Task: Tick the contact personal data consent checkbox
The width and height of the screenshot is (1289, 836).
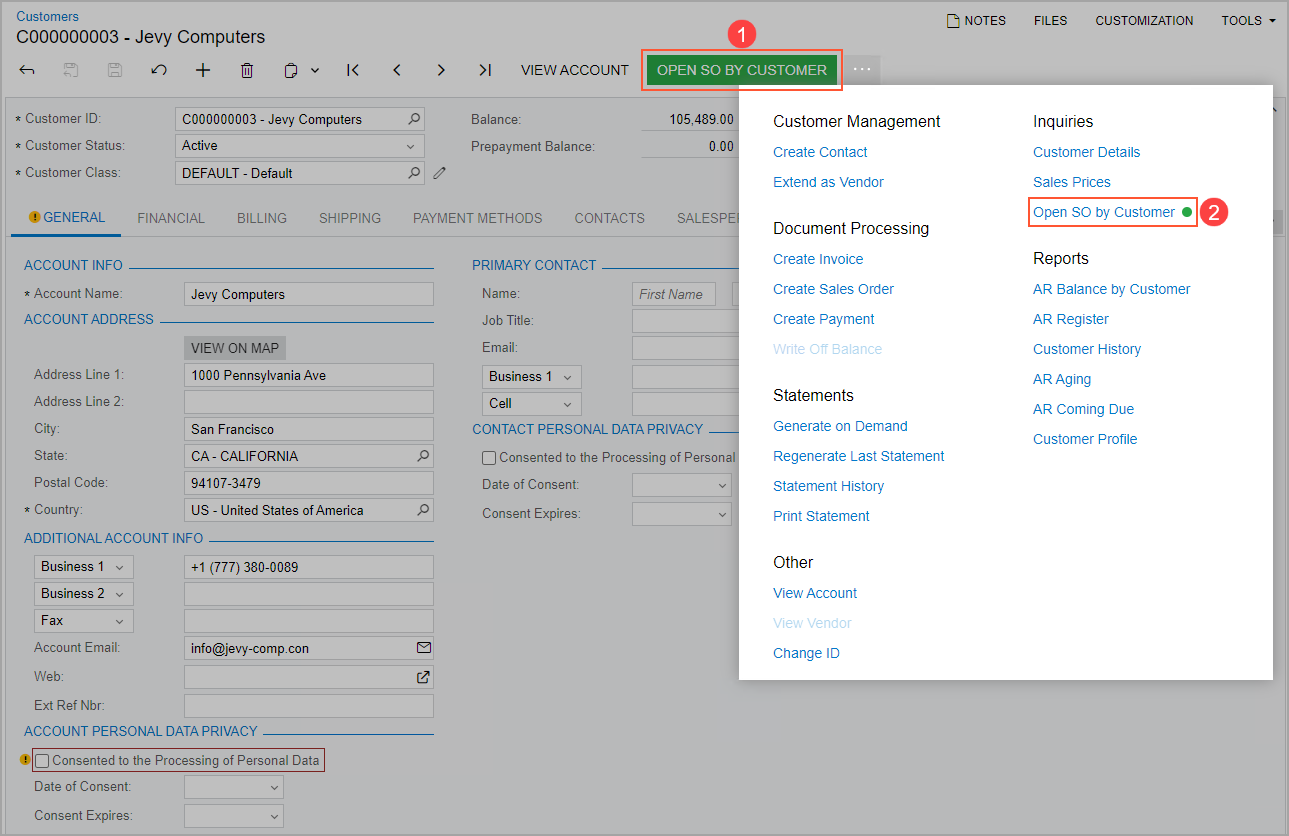Action: pyautogui.click(x=489, y=458)
